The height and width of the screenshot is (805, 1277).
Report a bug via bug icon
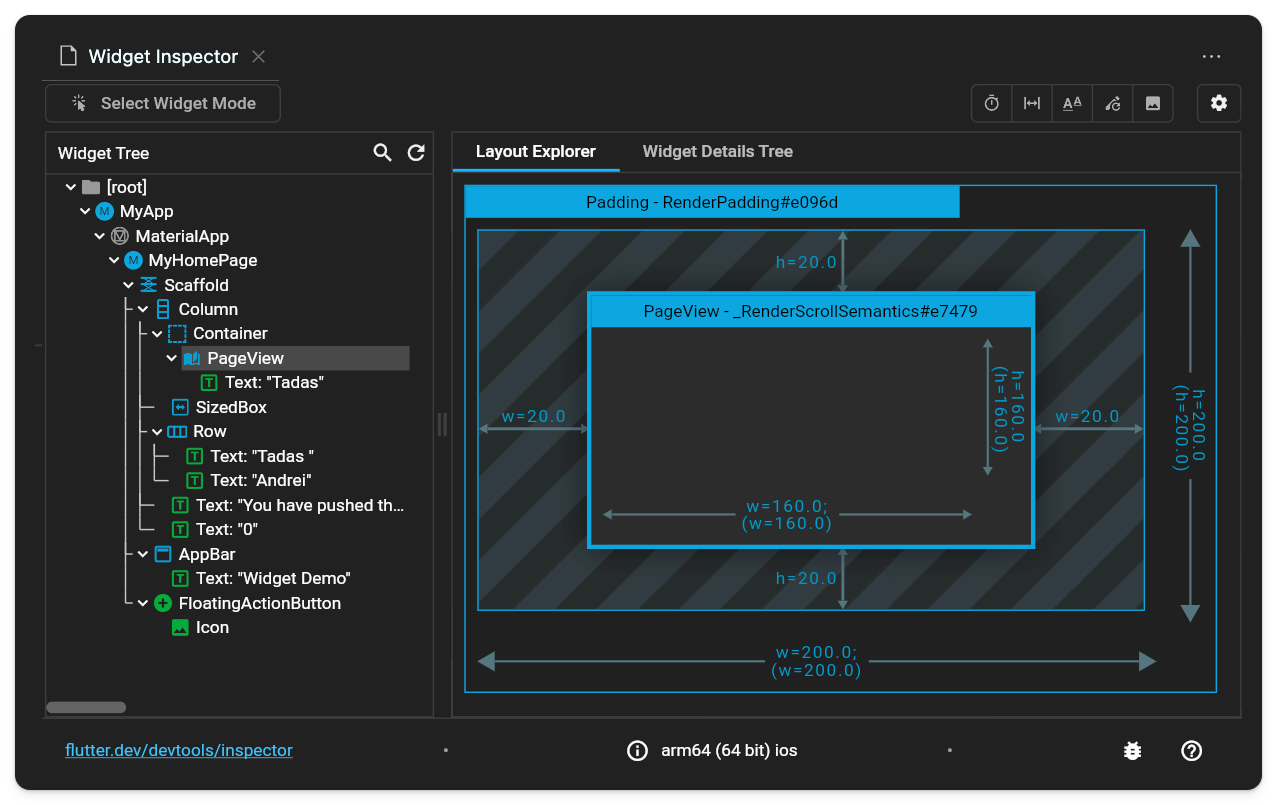click(1132, 750)
